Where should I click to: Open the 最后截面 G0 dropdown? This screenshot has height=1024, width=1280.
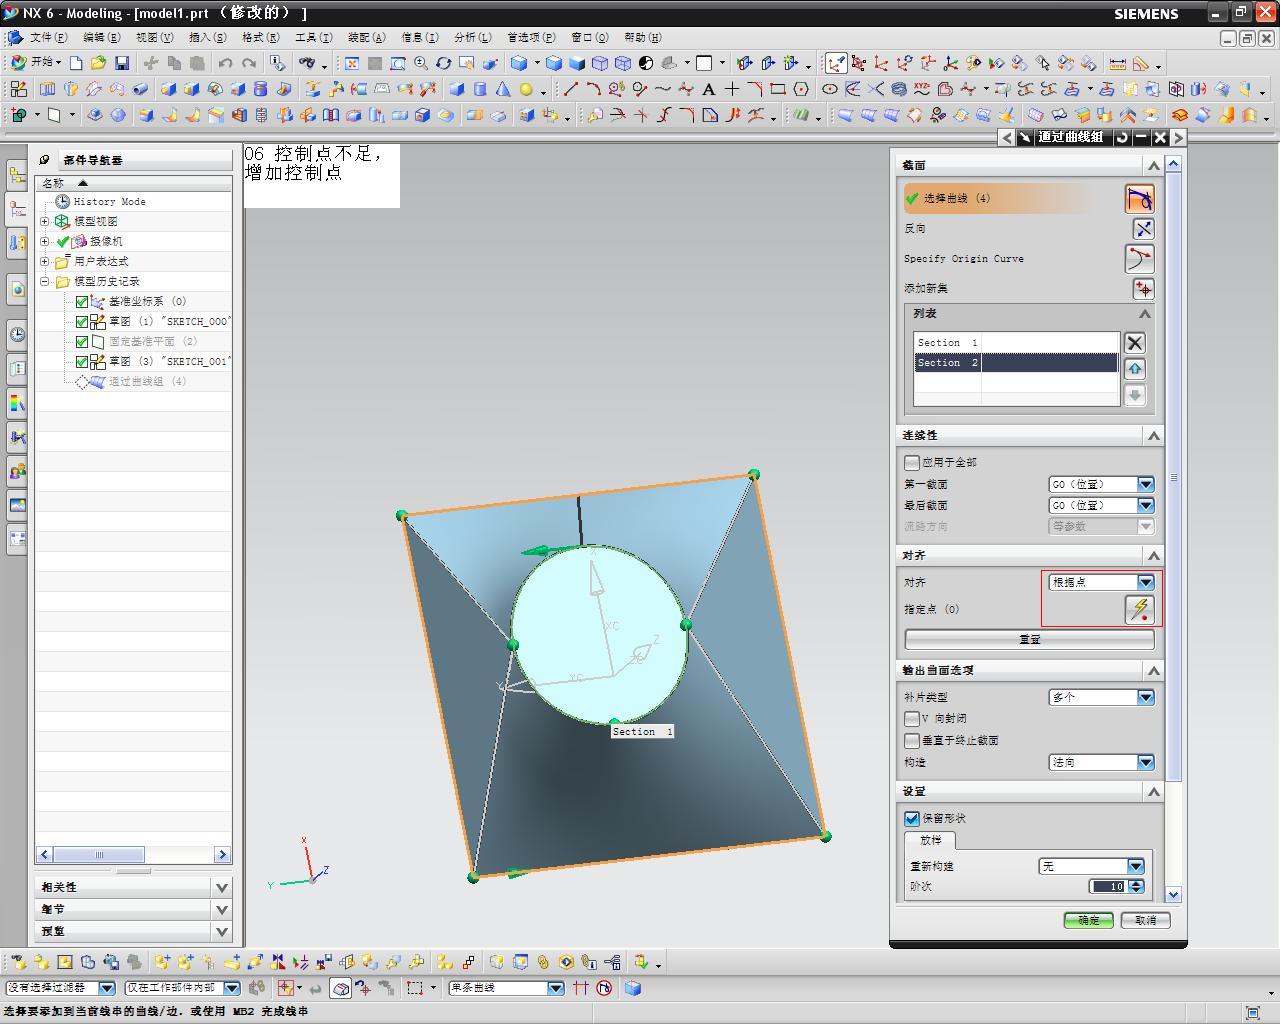1101,505
